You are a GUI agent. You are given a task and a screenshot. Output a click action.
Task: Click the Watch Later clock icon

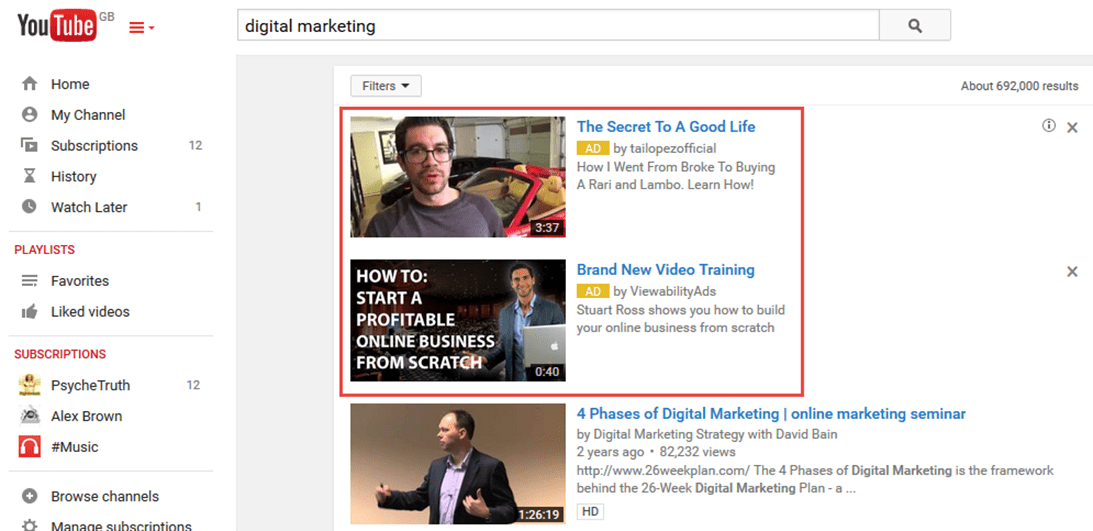29,207
